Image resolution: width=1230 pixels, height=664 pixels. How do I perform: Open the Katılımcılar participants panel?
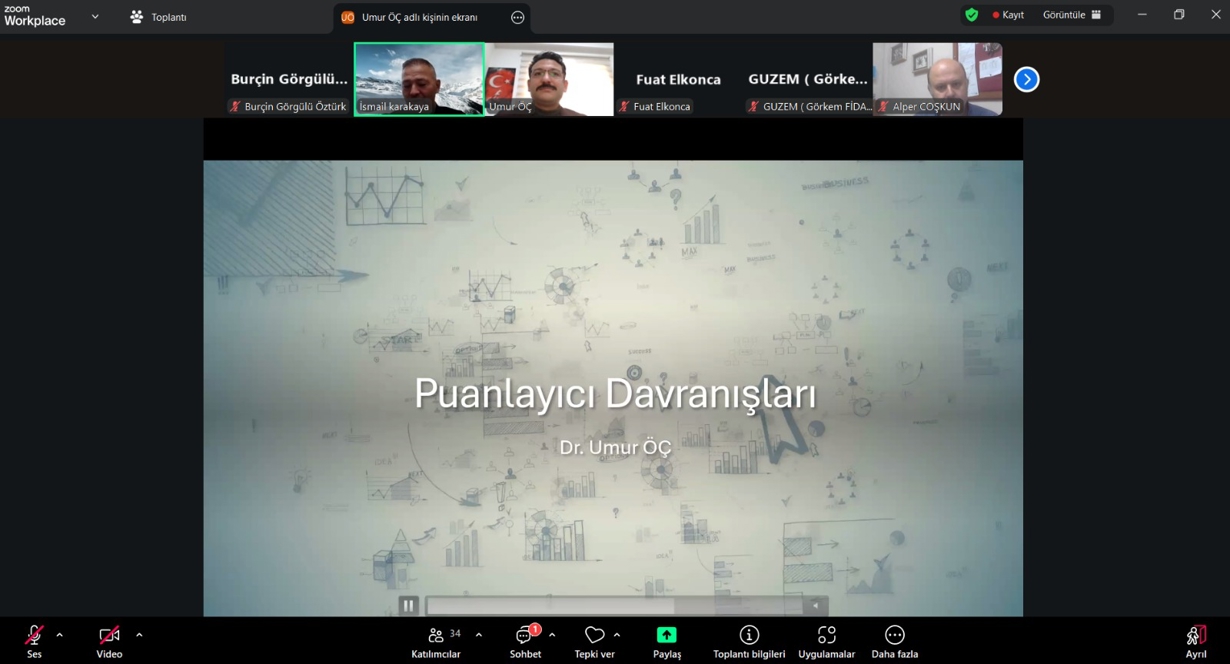click(x=436, y=640)
